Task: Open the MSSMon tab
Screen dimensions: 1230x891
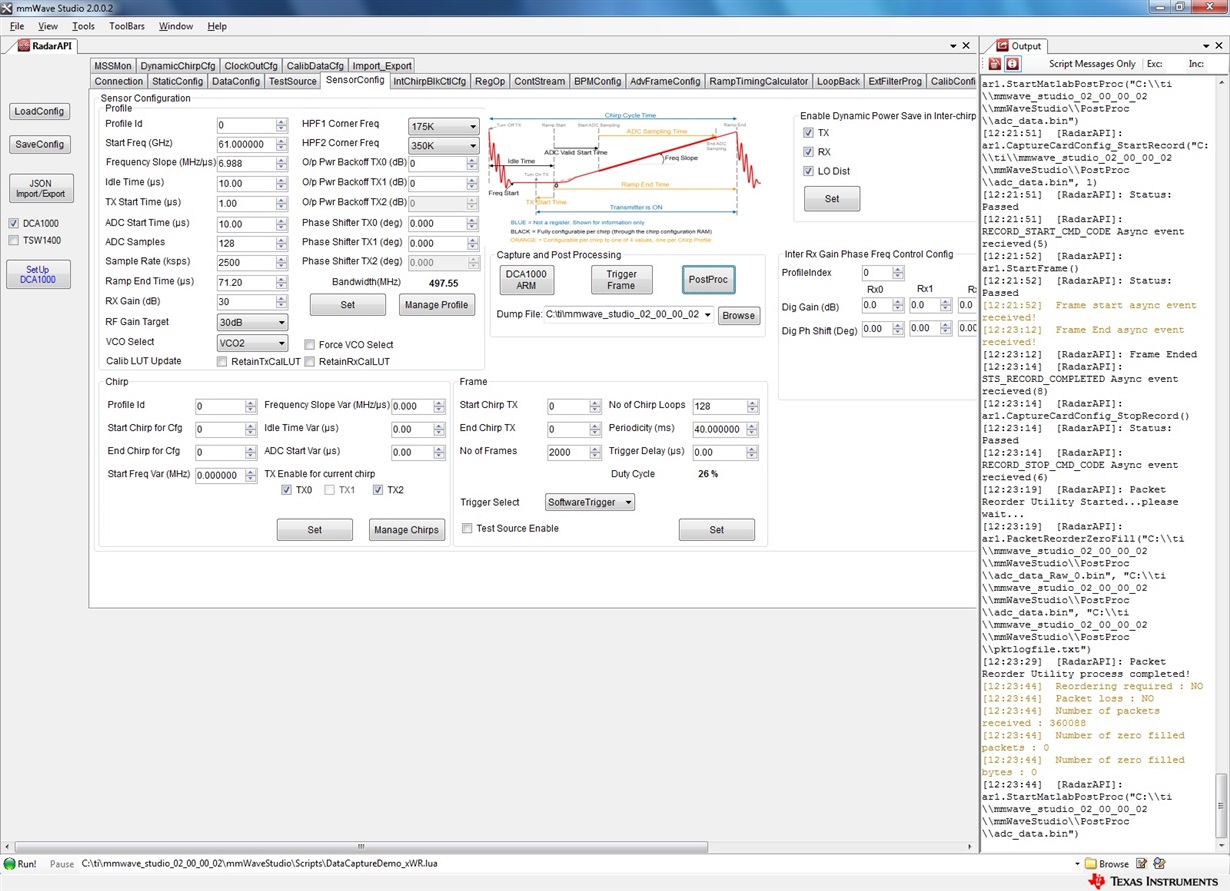Action: point(113,66)
